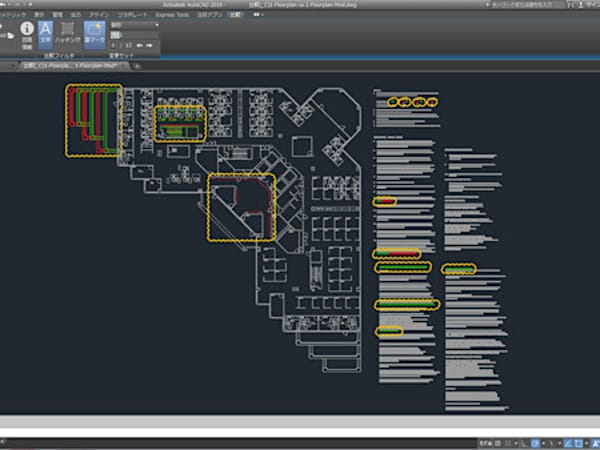
Task: Click the モデル button in status bar
Action: click(485, 441)
